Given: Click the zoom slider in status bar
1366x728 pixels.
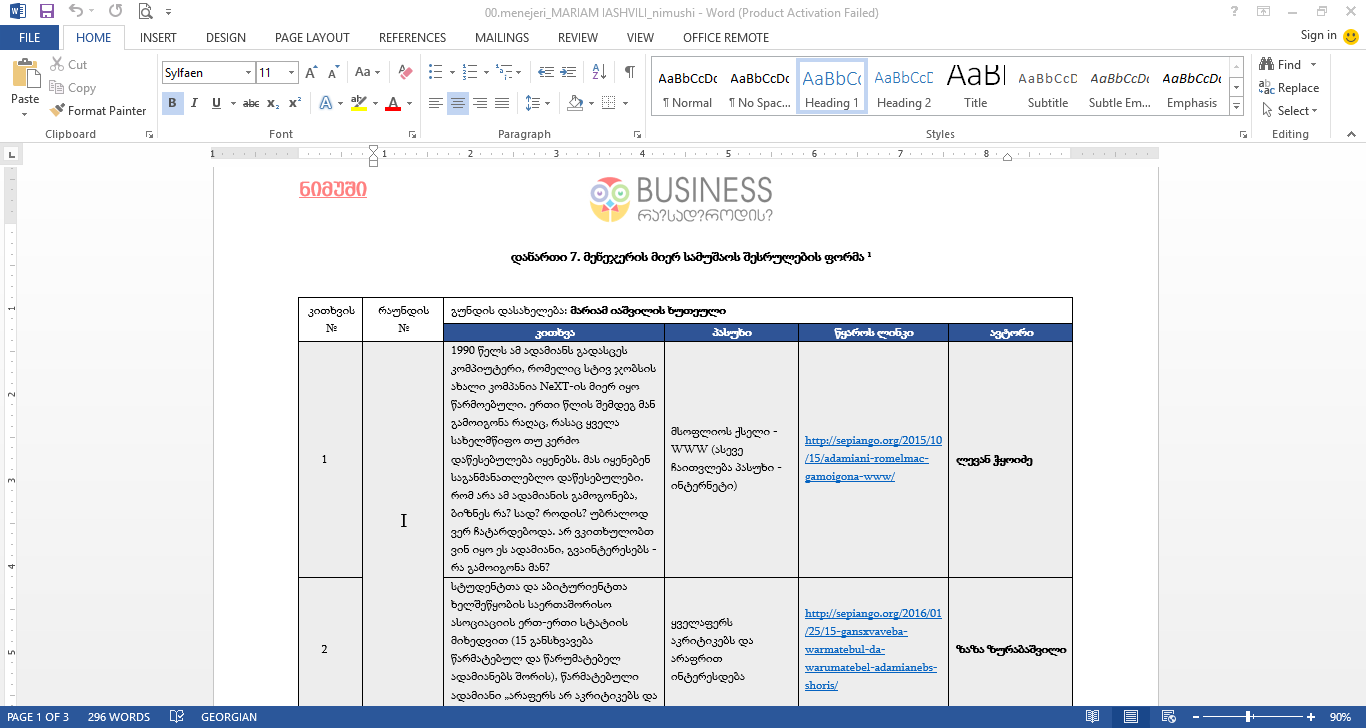Looking at the screenshot, I should point(1248,717).
